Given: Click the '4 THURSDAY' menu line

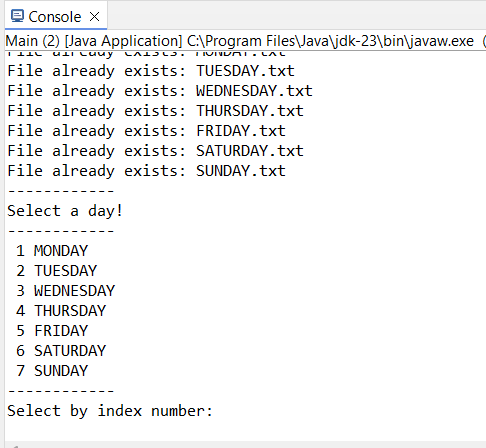Looking at the screenshot, I should click(x=61, y=311).
